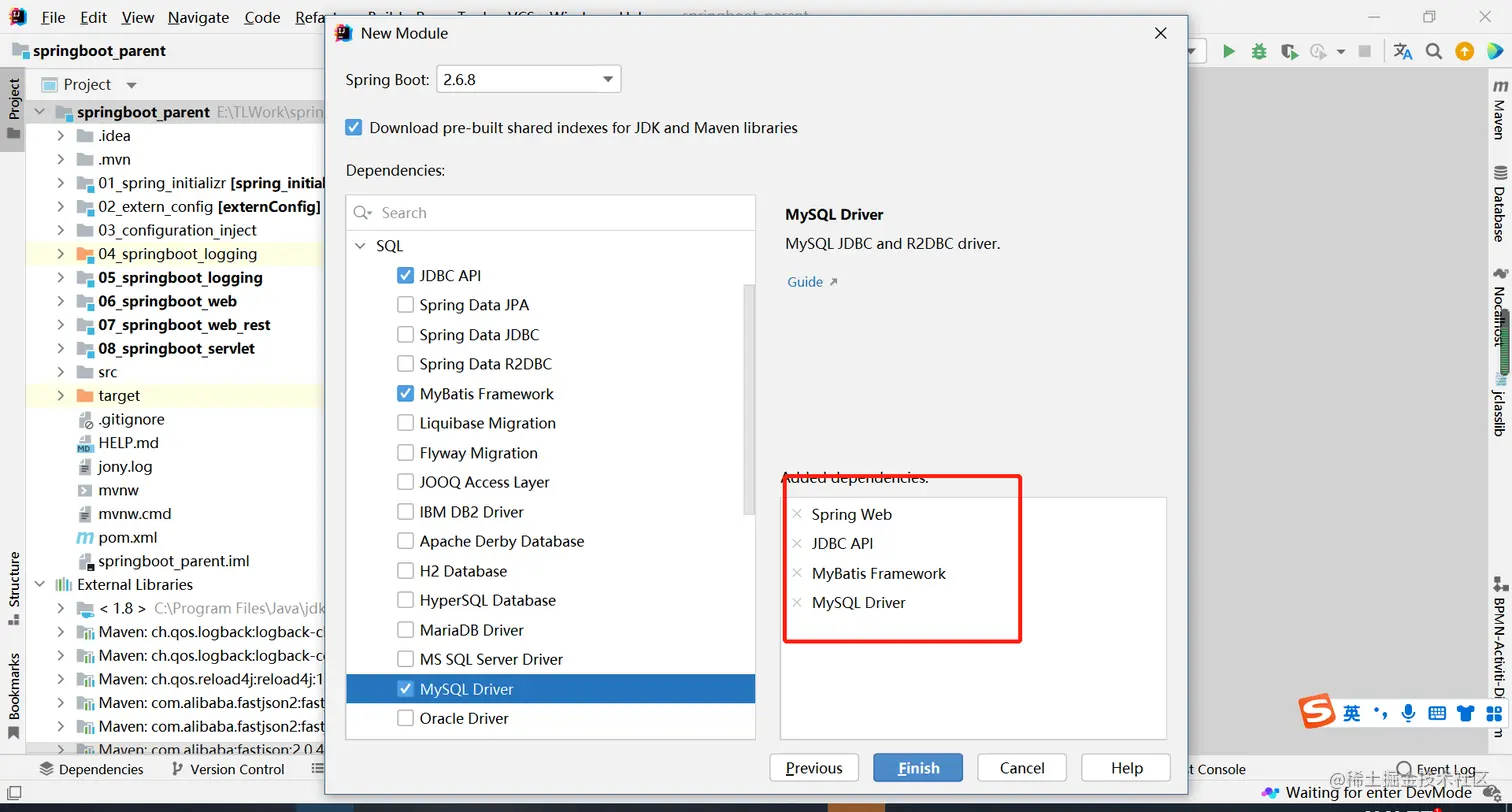This screenshot has width=1512, height=812.
Task: Check the Flyway Migration dependency
Action: [405, 452]
